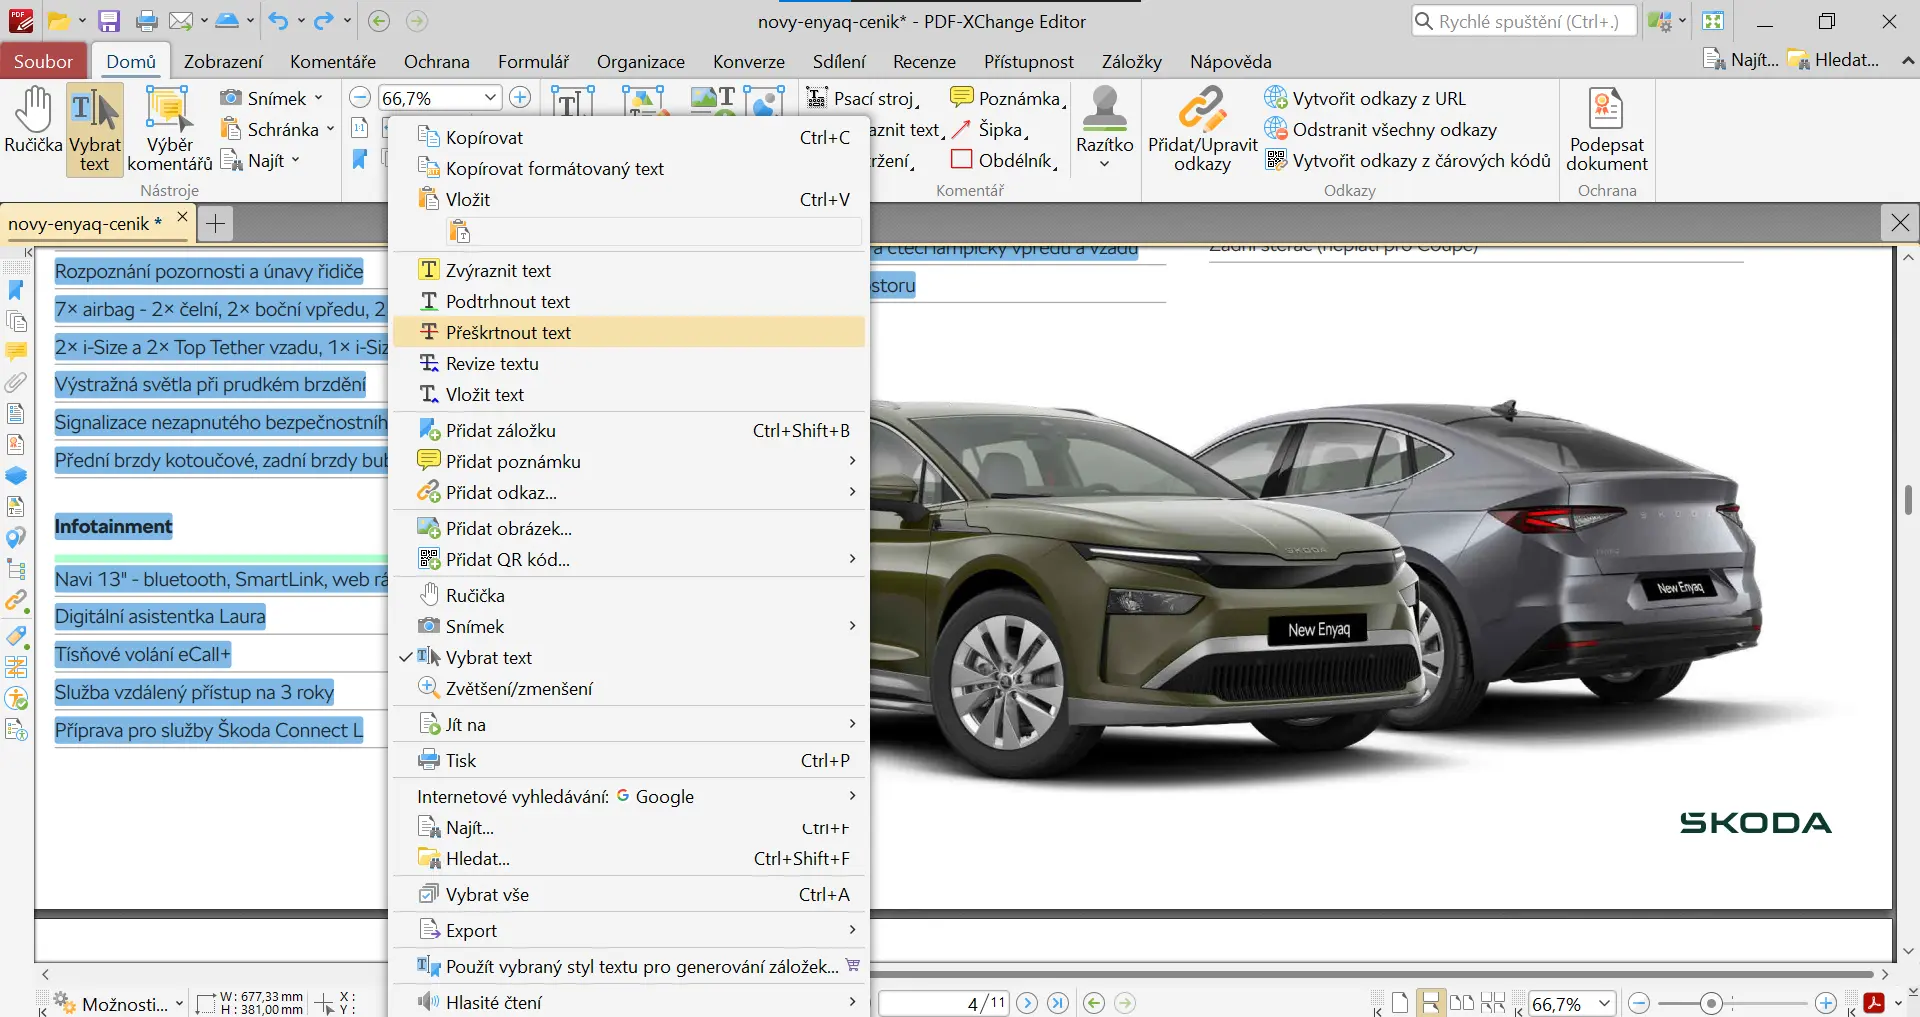
Task: Switch to two-page continuous layout in status bar
Action: [1493, 1003]
